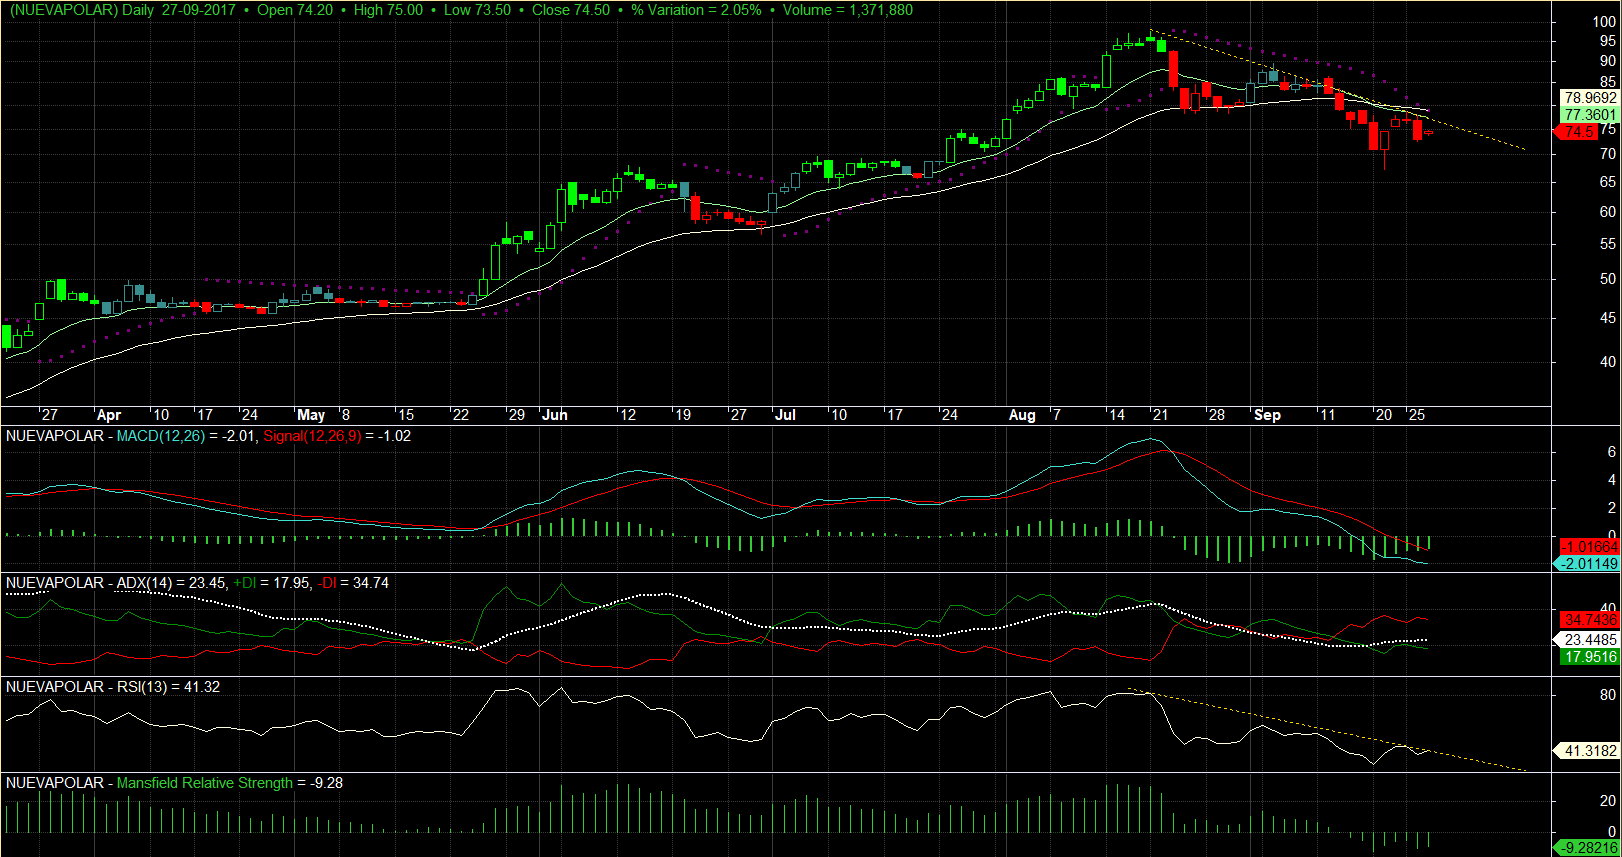Click the Volume = 1,371,880 text
1622x857 pixels.
pos(848,10)
